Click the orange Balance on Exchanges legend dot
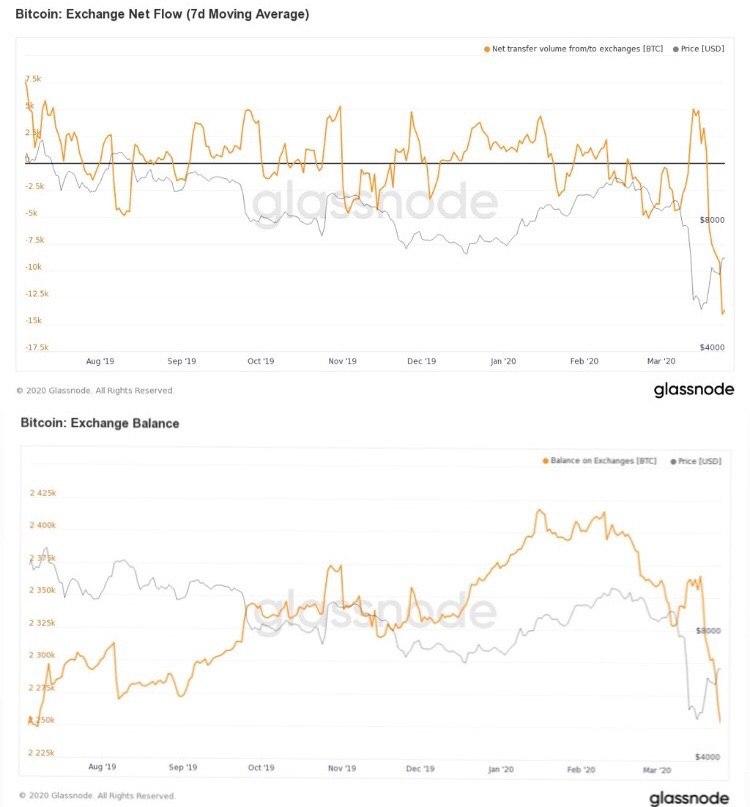 click(546, 461)
